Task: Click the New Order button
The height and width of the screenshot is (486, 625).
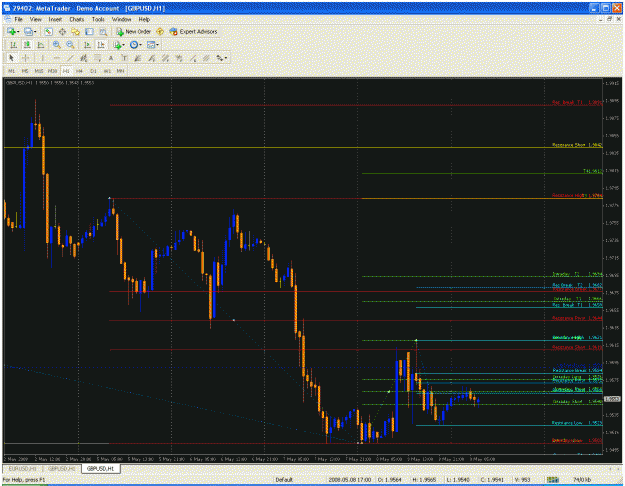Action: [x=134, y=31]
